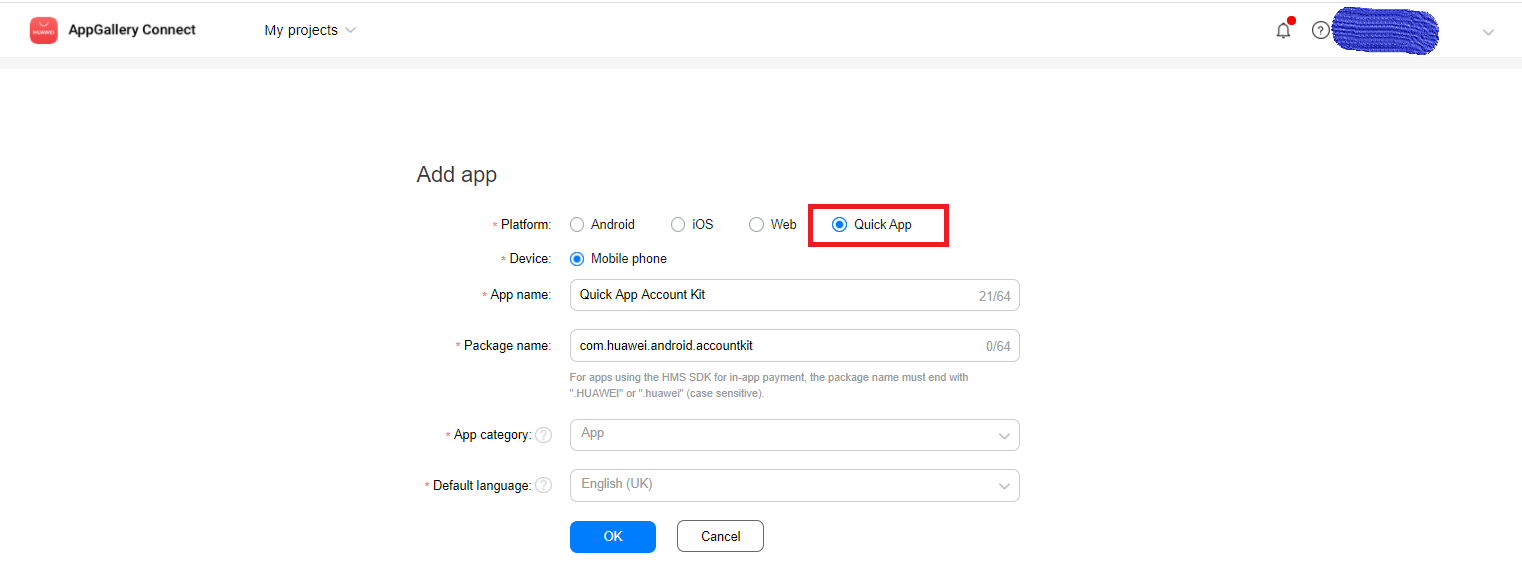Focus the App name input field
1522x580 pixels.
point(795,295)
